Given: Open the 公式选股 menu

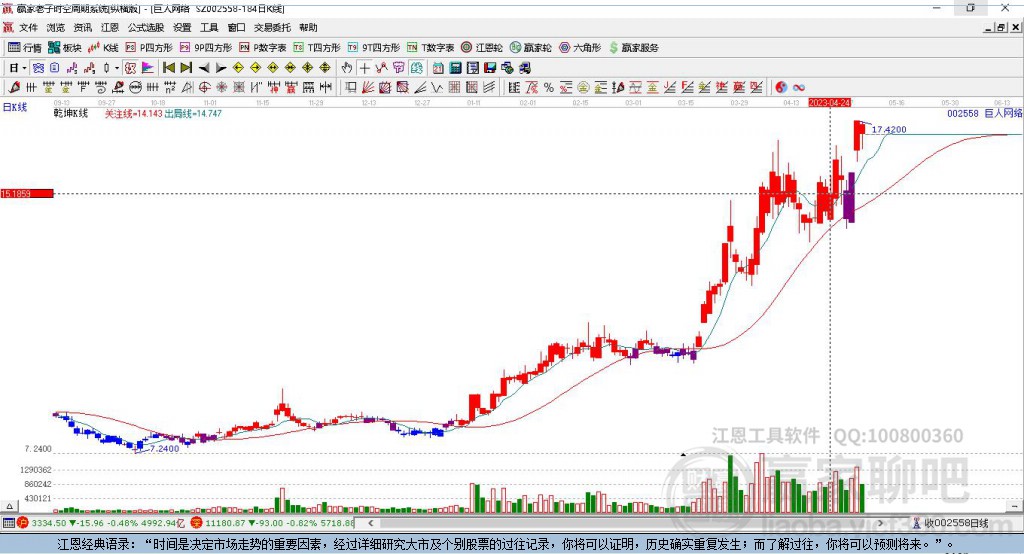Looking at the screenshot, I should [x=146, y=27].
